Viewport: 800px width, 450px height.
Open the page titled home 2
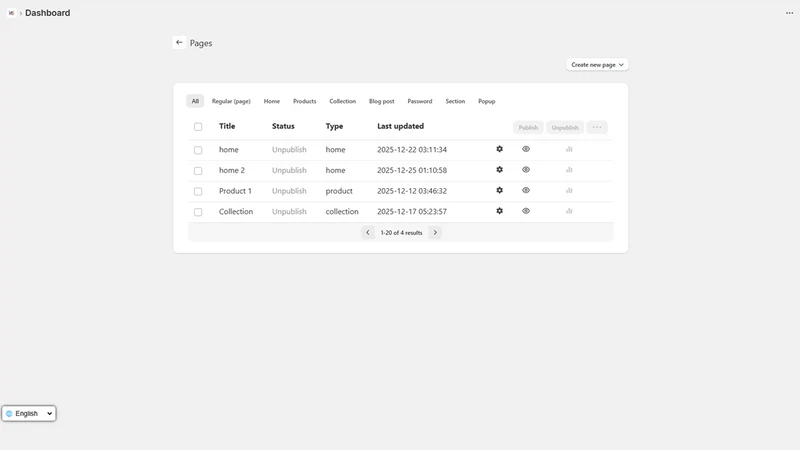[232, 170]
